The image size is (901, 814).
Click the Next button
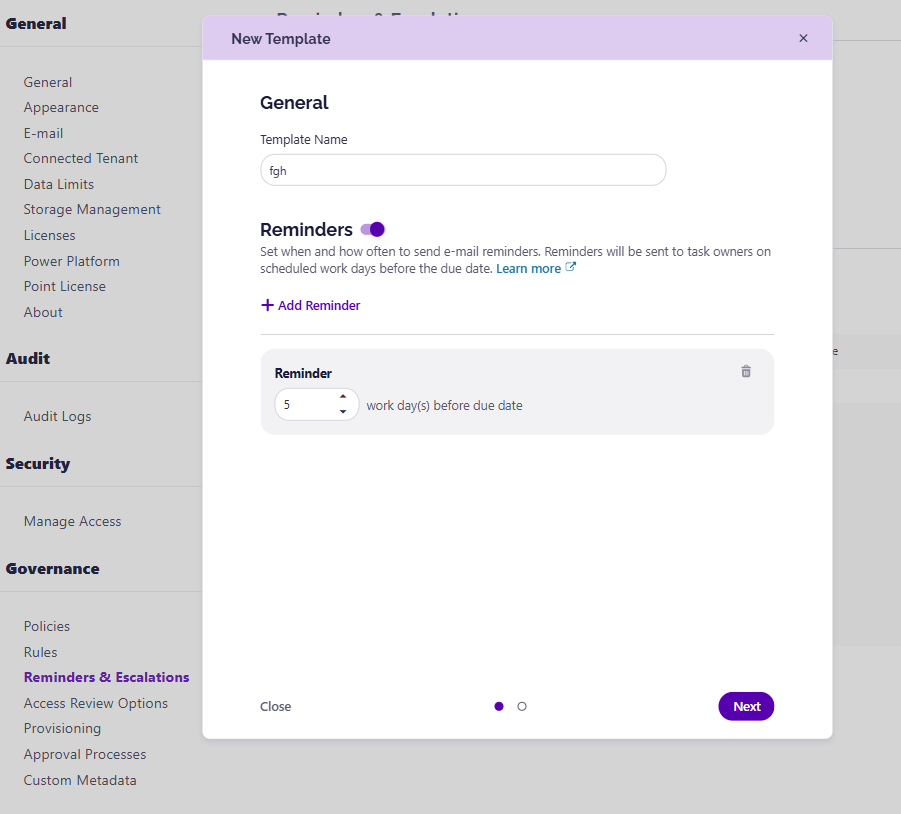tap(746, 706)
